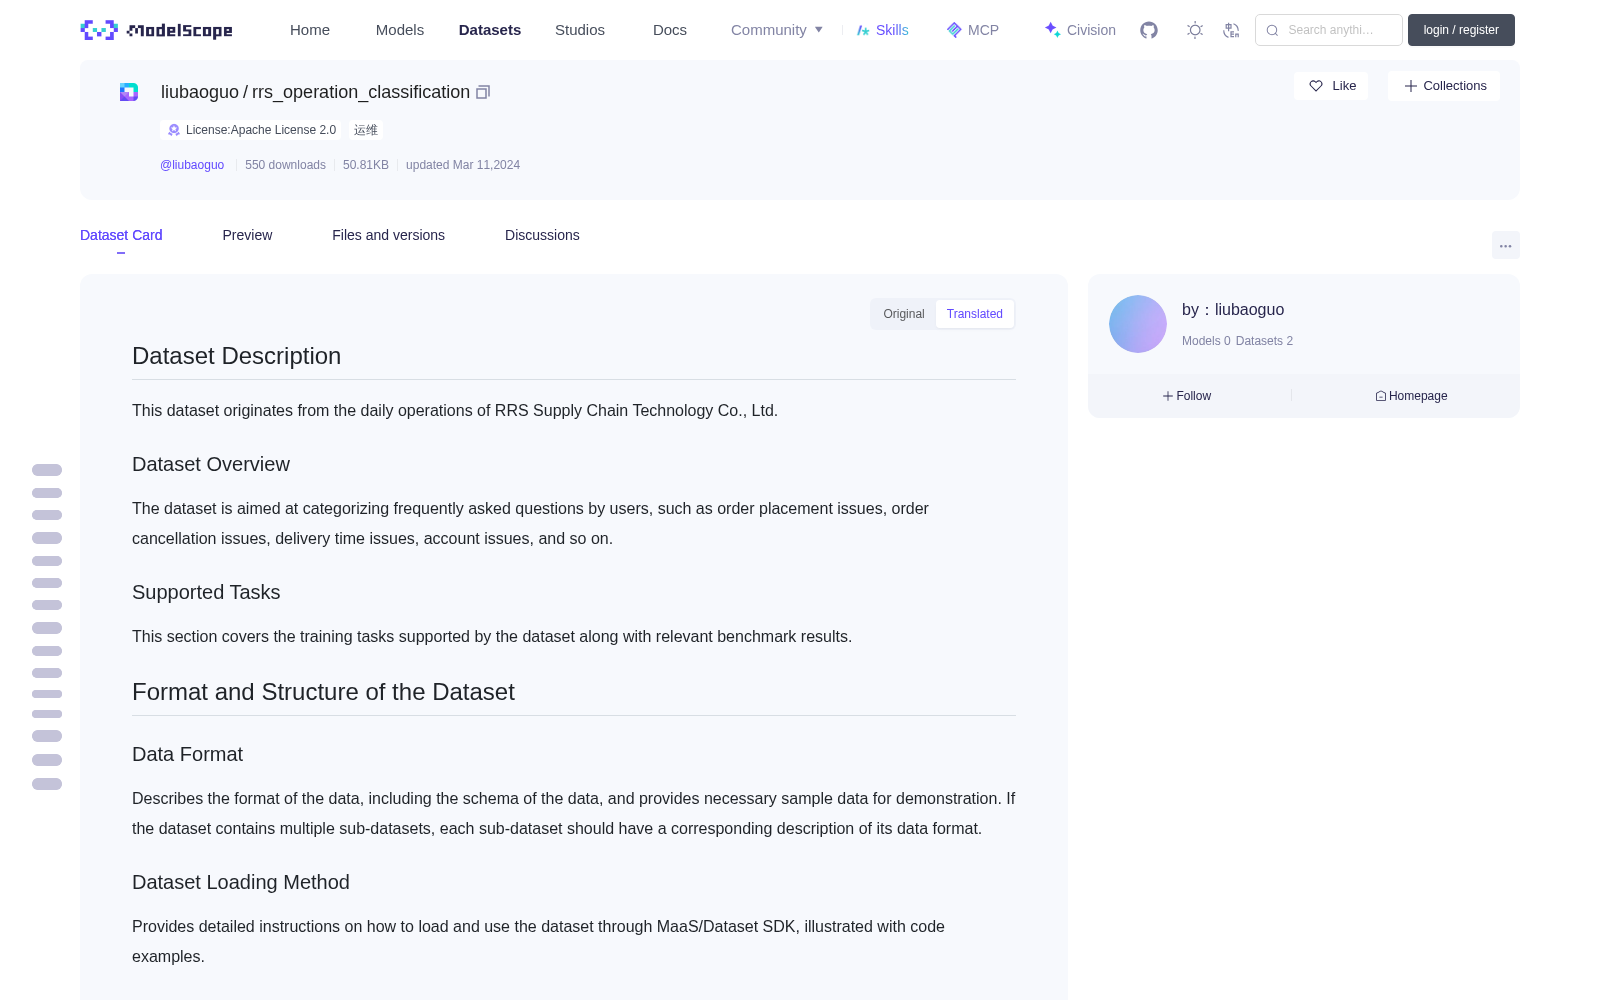This screenshot has width=1600, height=1000.
Task: Click the first outline marker in left sidebar
Action: click(x=47, y=470)
